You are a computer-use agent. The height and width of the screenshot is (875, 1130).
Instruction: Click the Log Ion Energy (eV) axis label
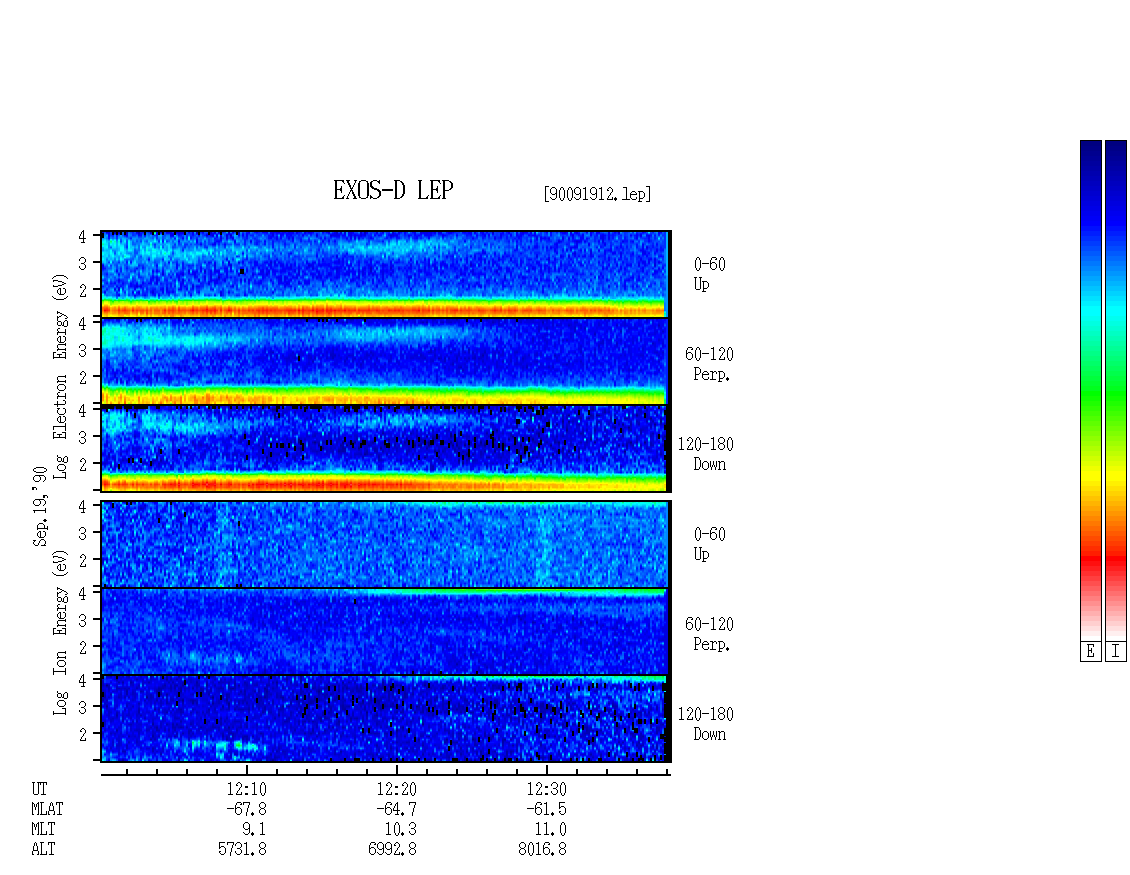tap(61, 632)
